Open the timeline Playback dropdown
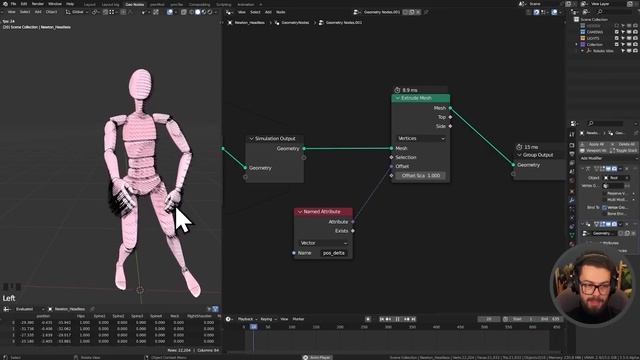The height and width of the screenshot is (360, 640). (247, 319)
